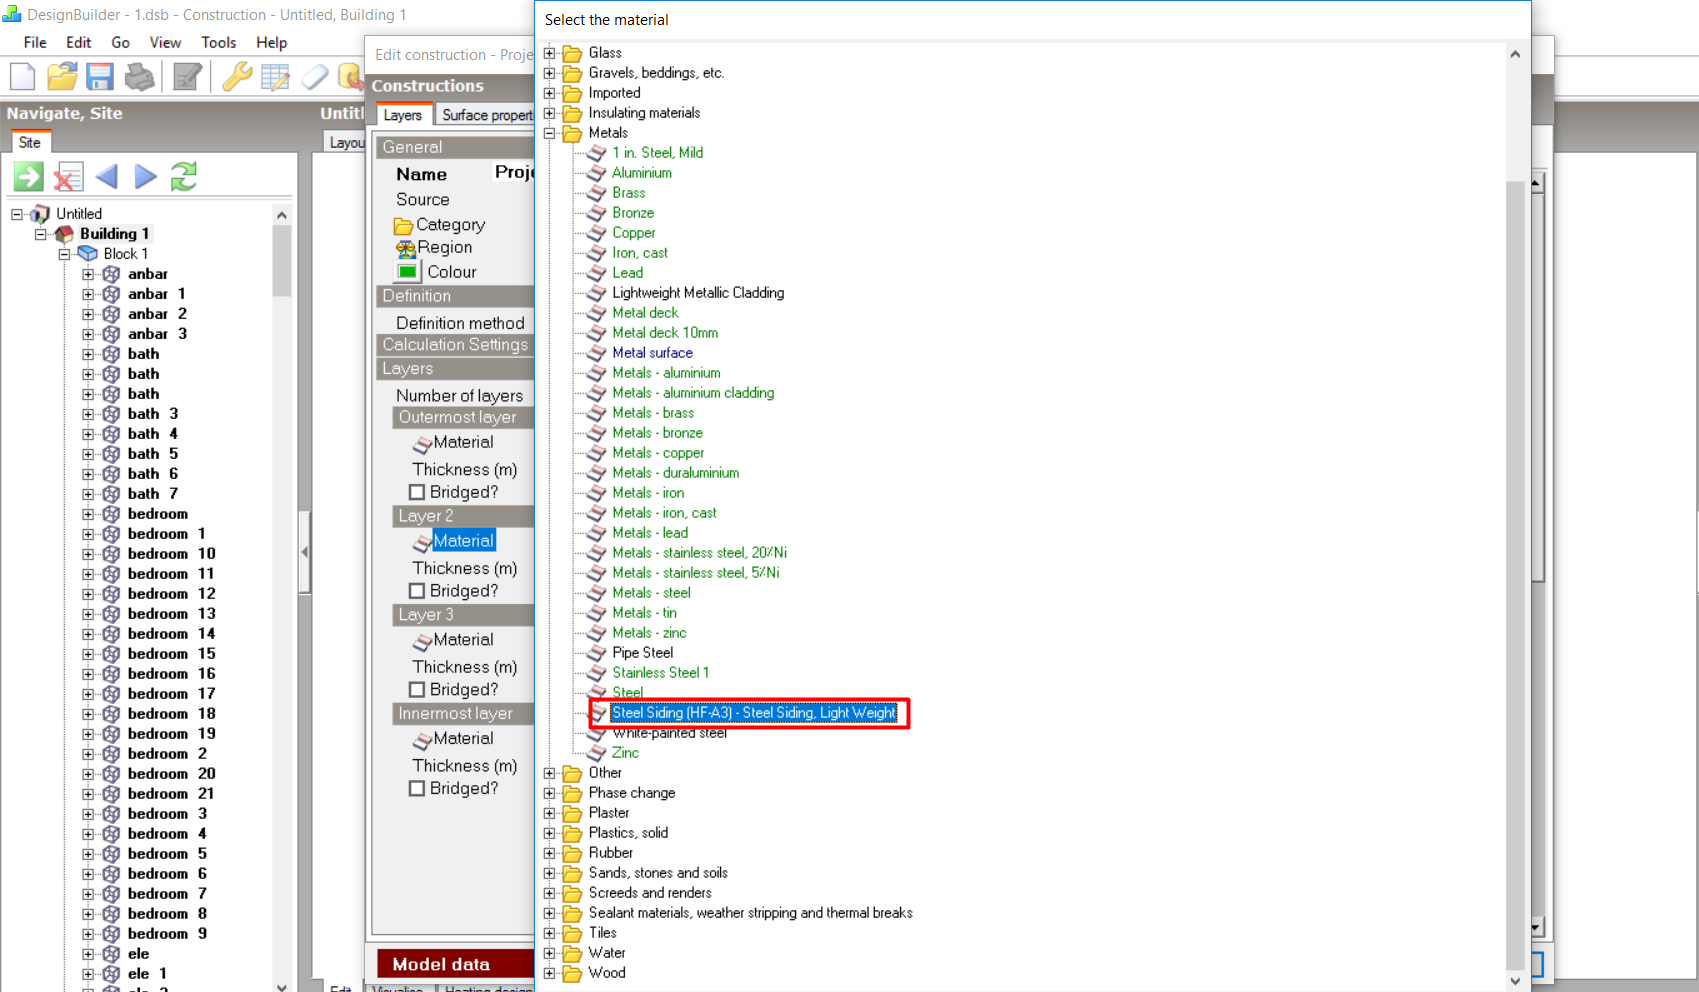Collapse the Building 1 tree node
This screenshot has width=1699, height=992.
point(41,234)
